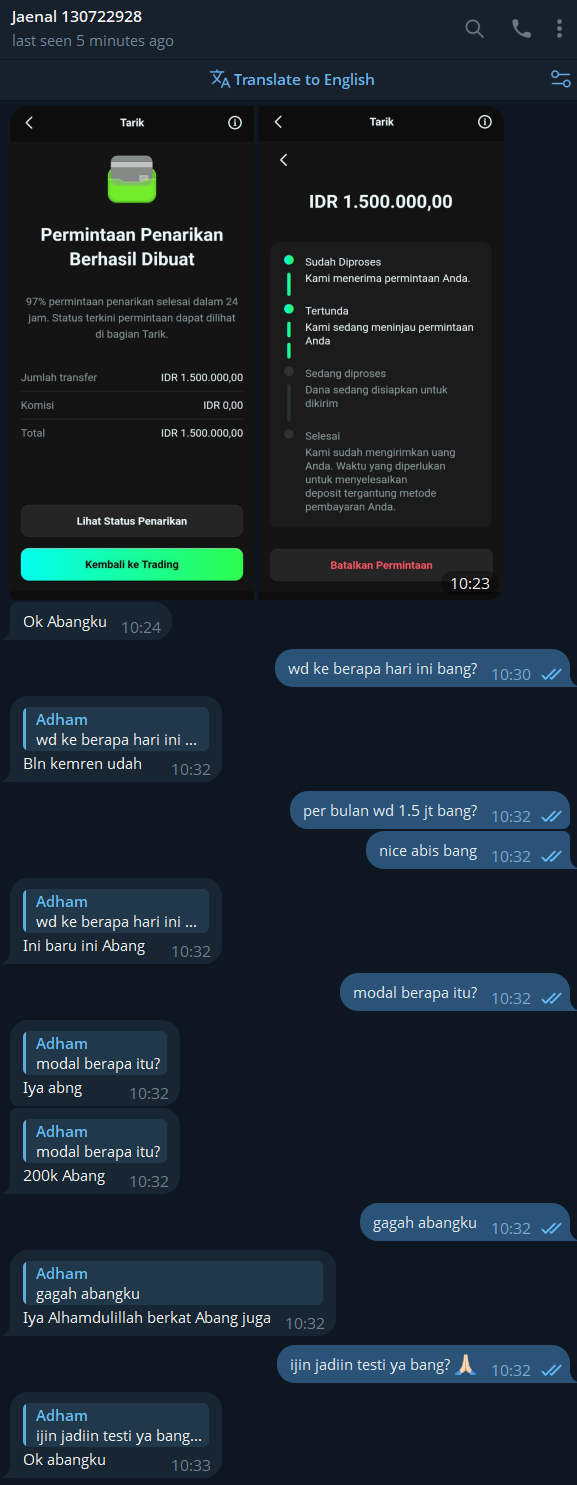577x1485 pixels.
Task: Click the info icon in the right Tarik screenshot
Action: point(485,122)
